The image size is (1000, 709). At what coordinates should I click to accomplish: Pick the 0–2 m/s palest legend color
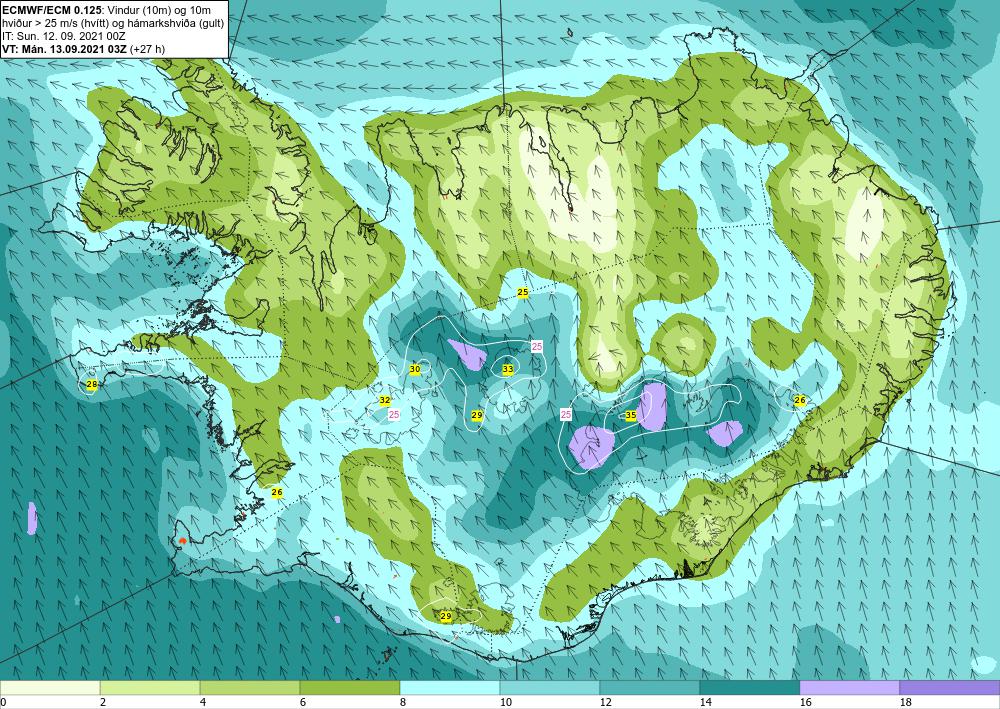(50, 687)
